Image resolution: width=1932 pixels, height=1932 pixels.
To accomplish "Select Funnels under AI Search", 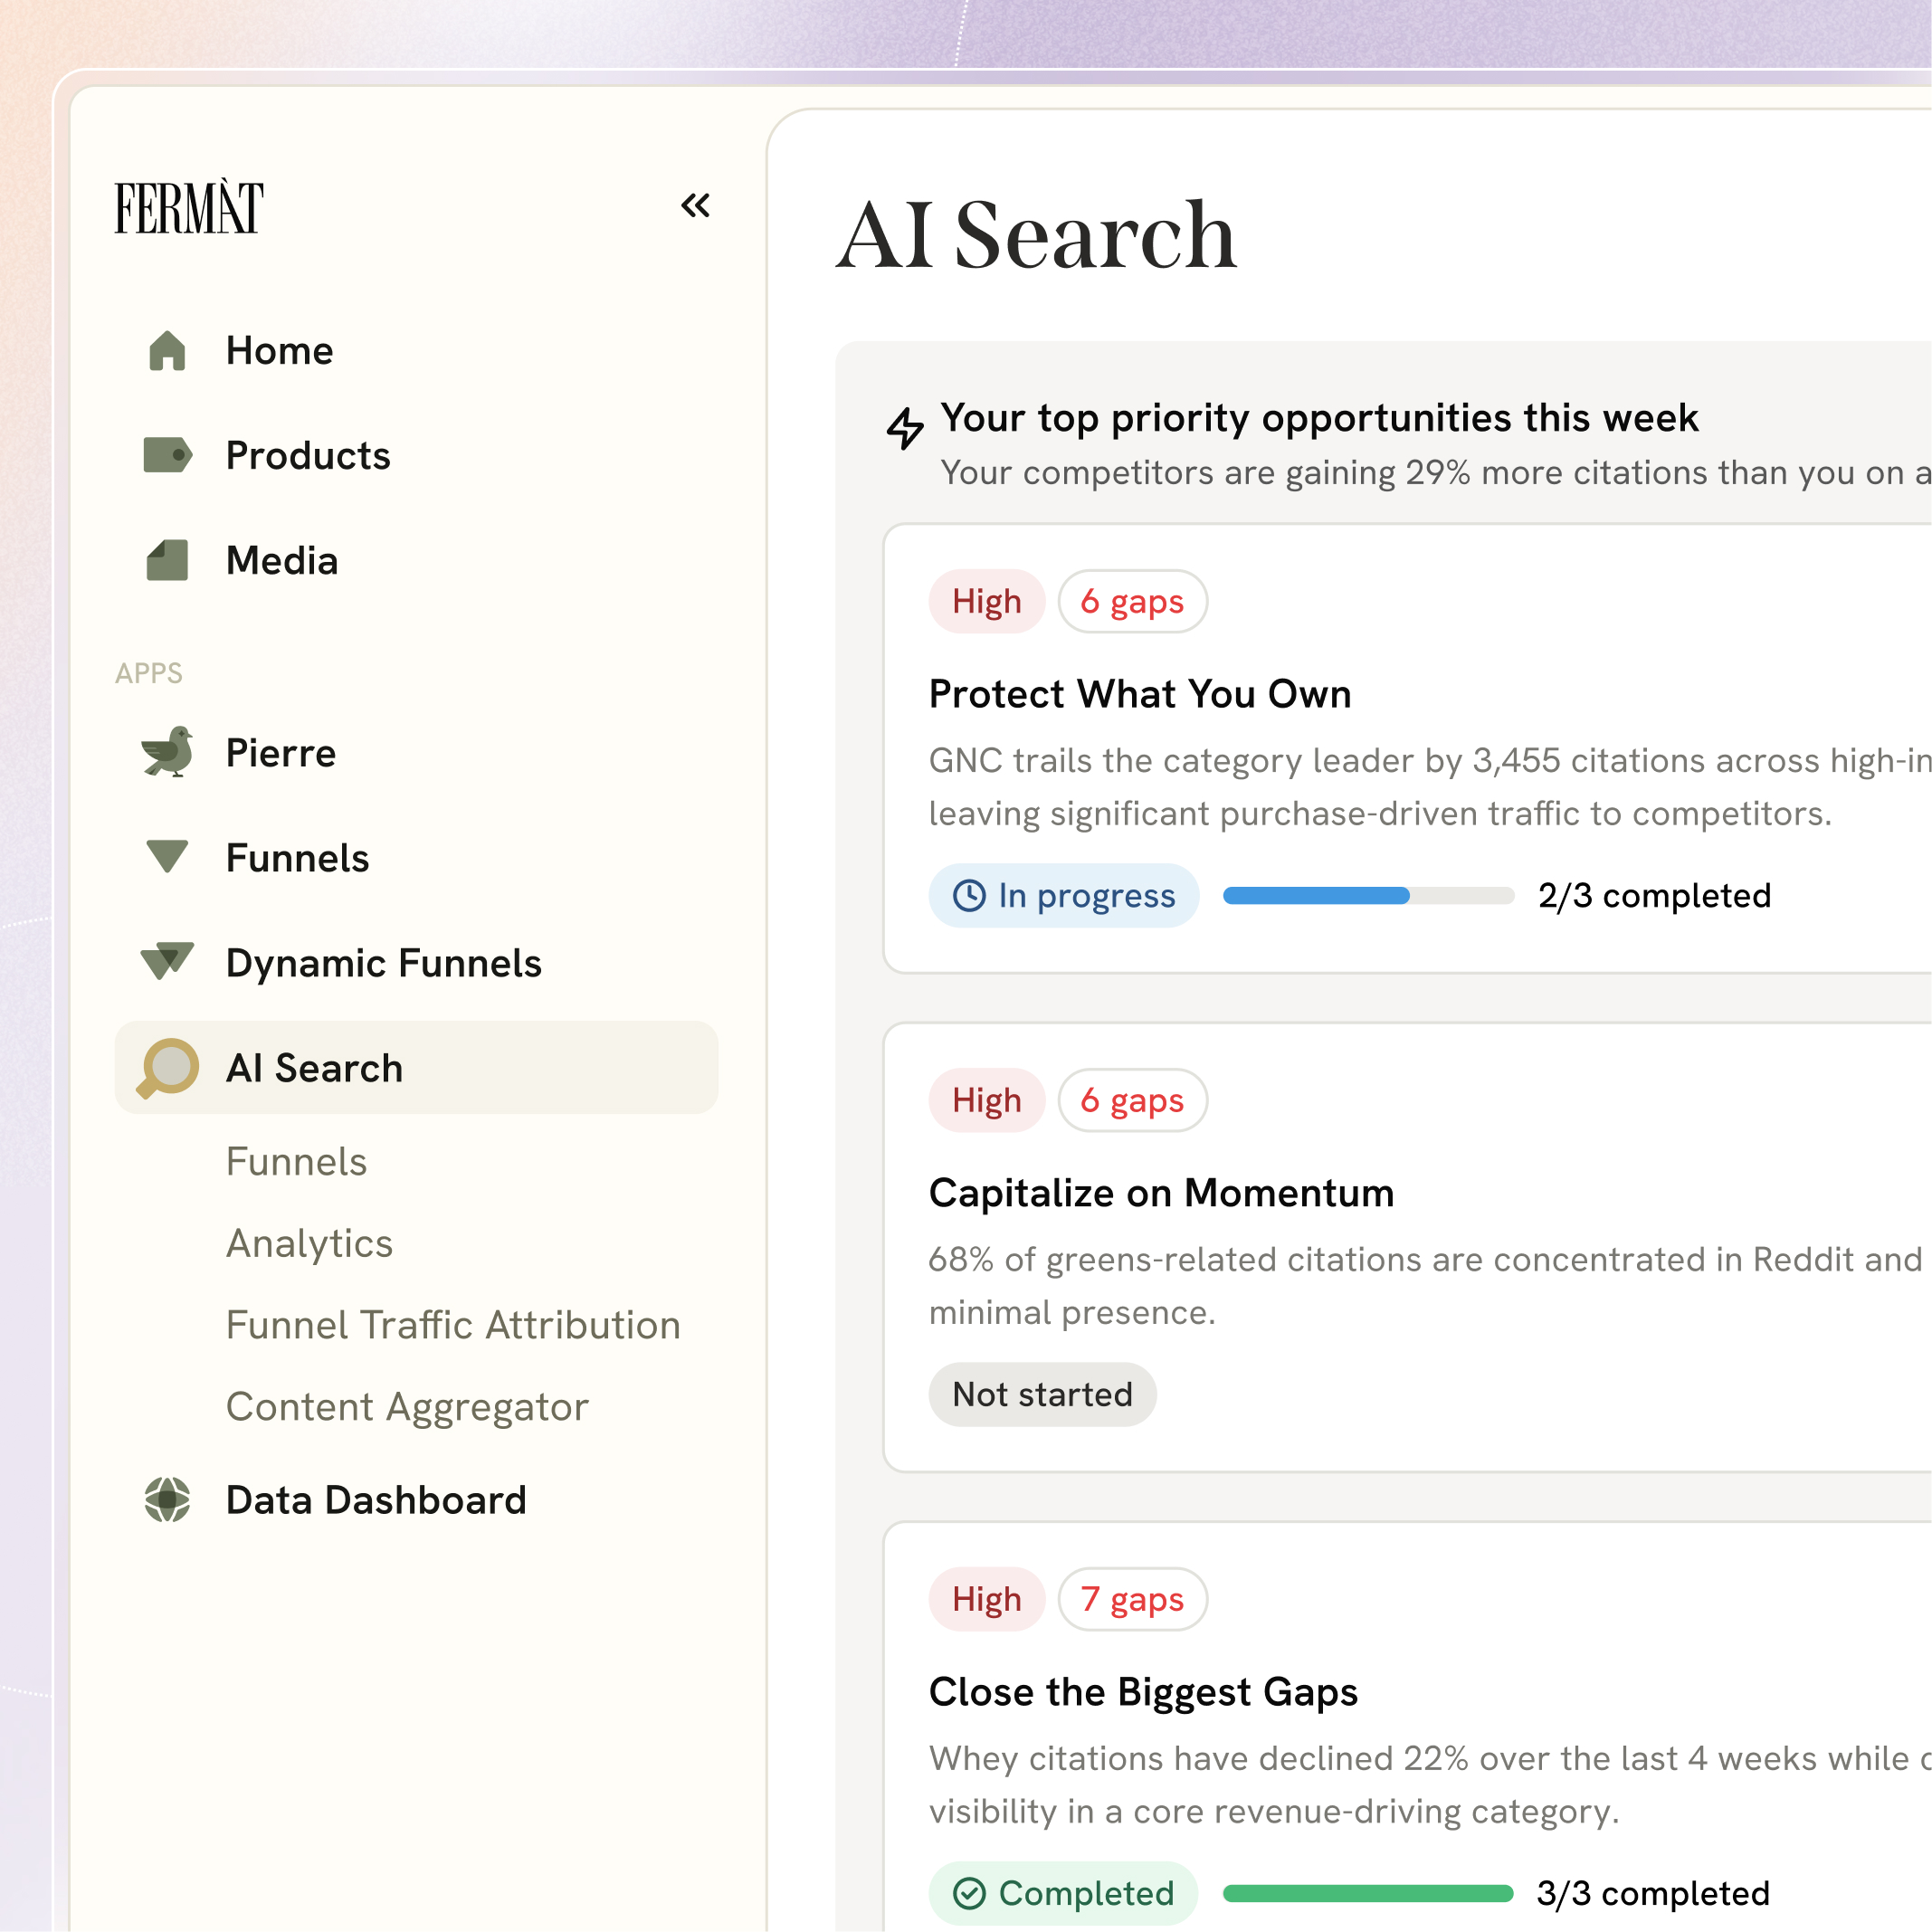I will [296, 1161].
